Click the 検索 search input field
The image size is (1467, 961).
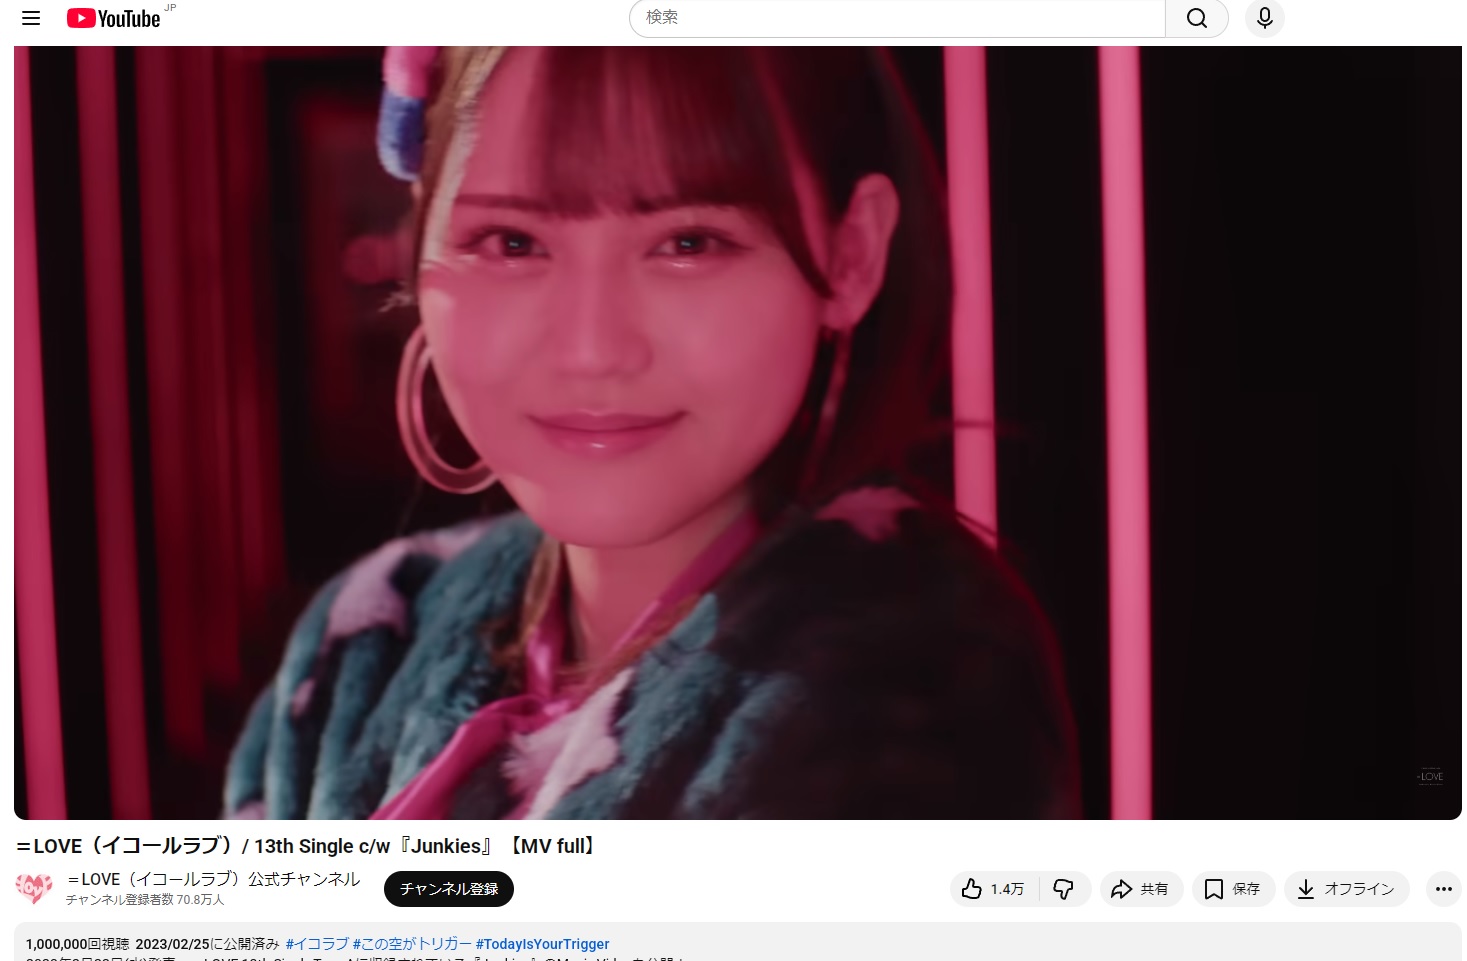tap(897, 18)
